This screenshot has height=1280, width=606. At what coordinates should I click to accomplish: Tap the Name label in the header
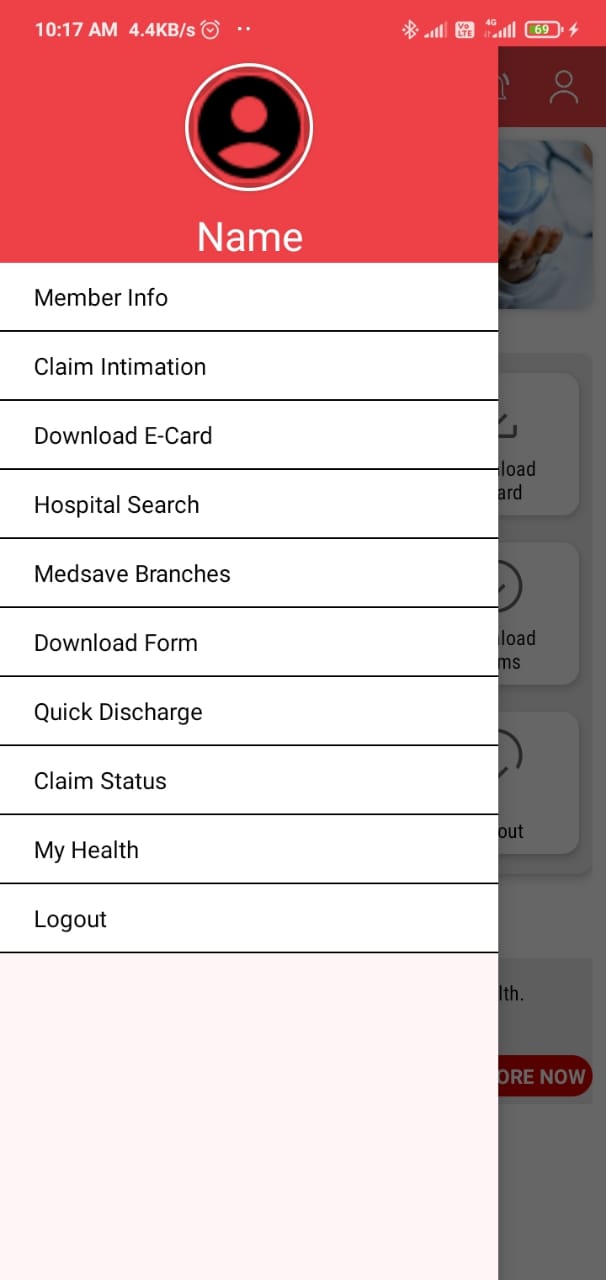tap(249, 237)
